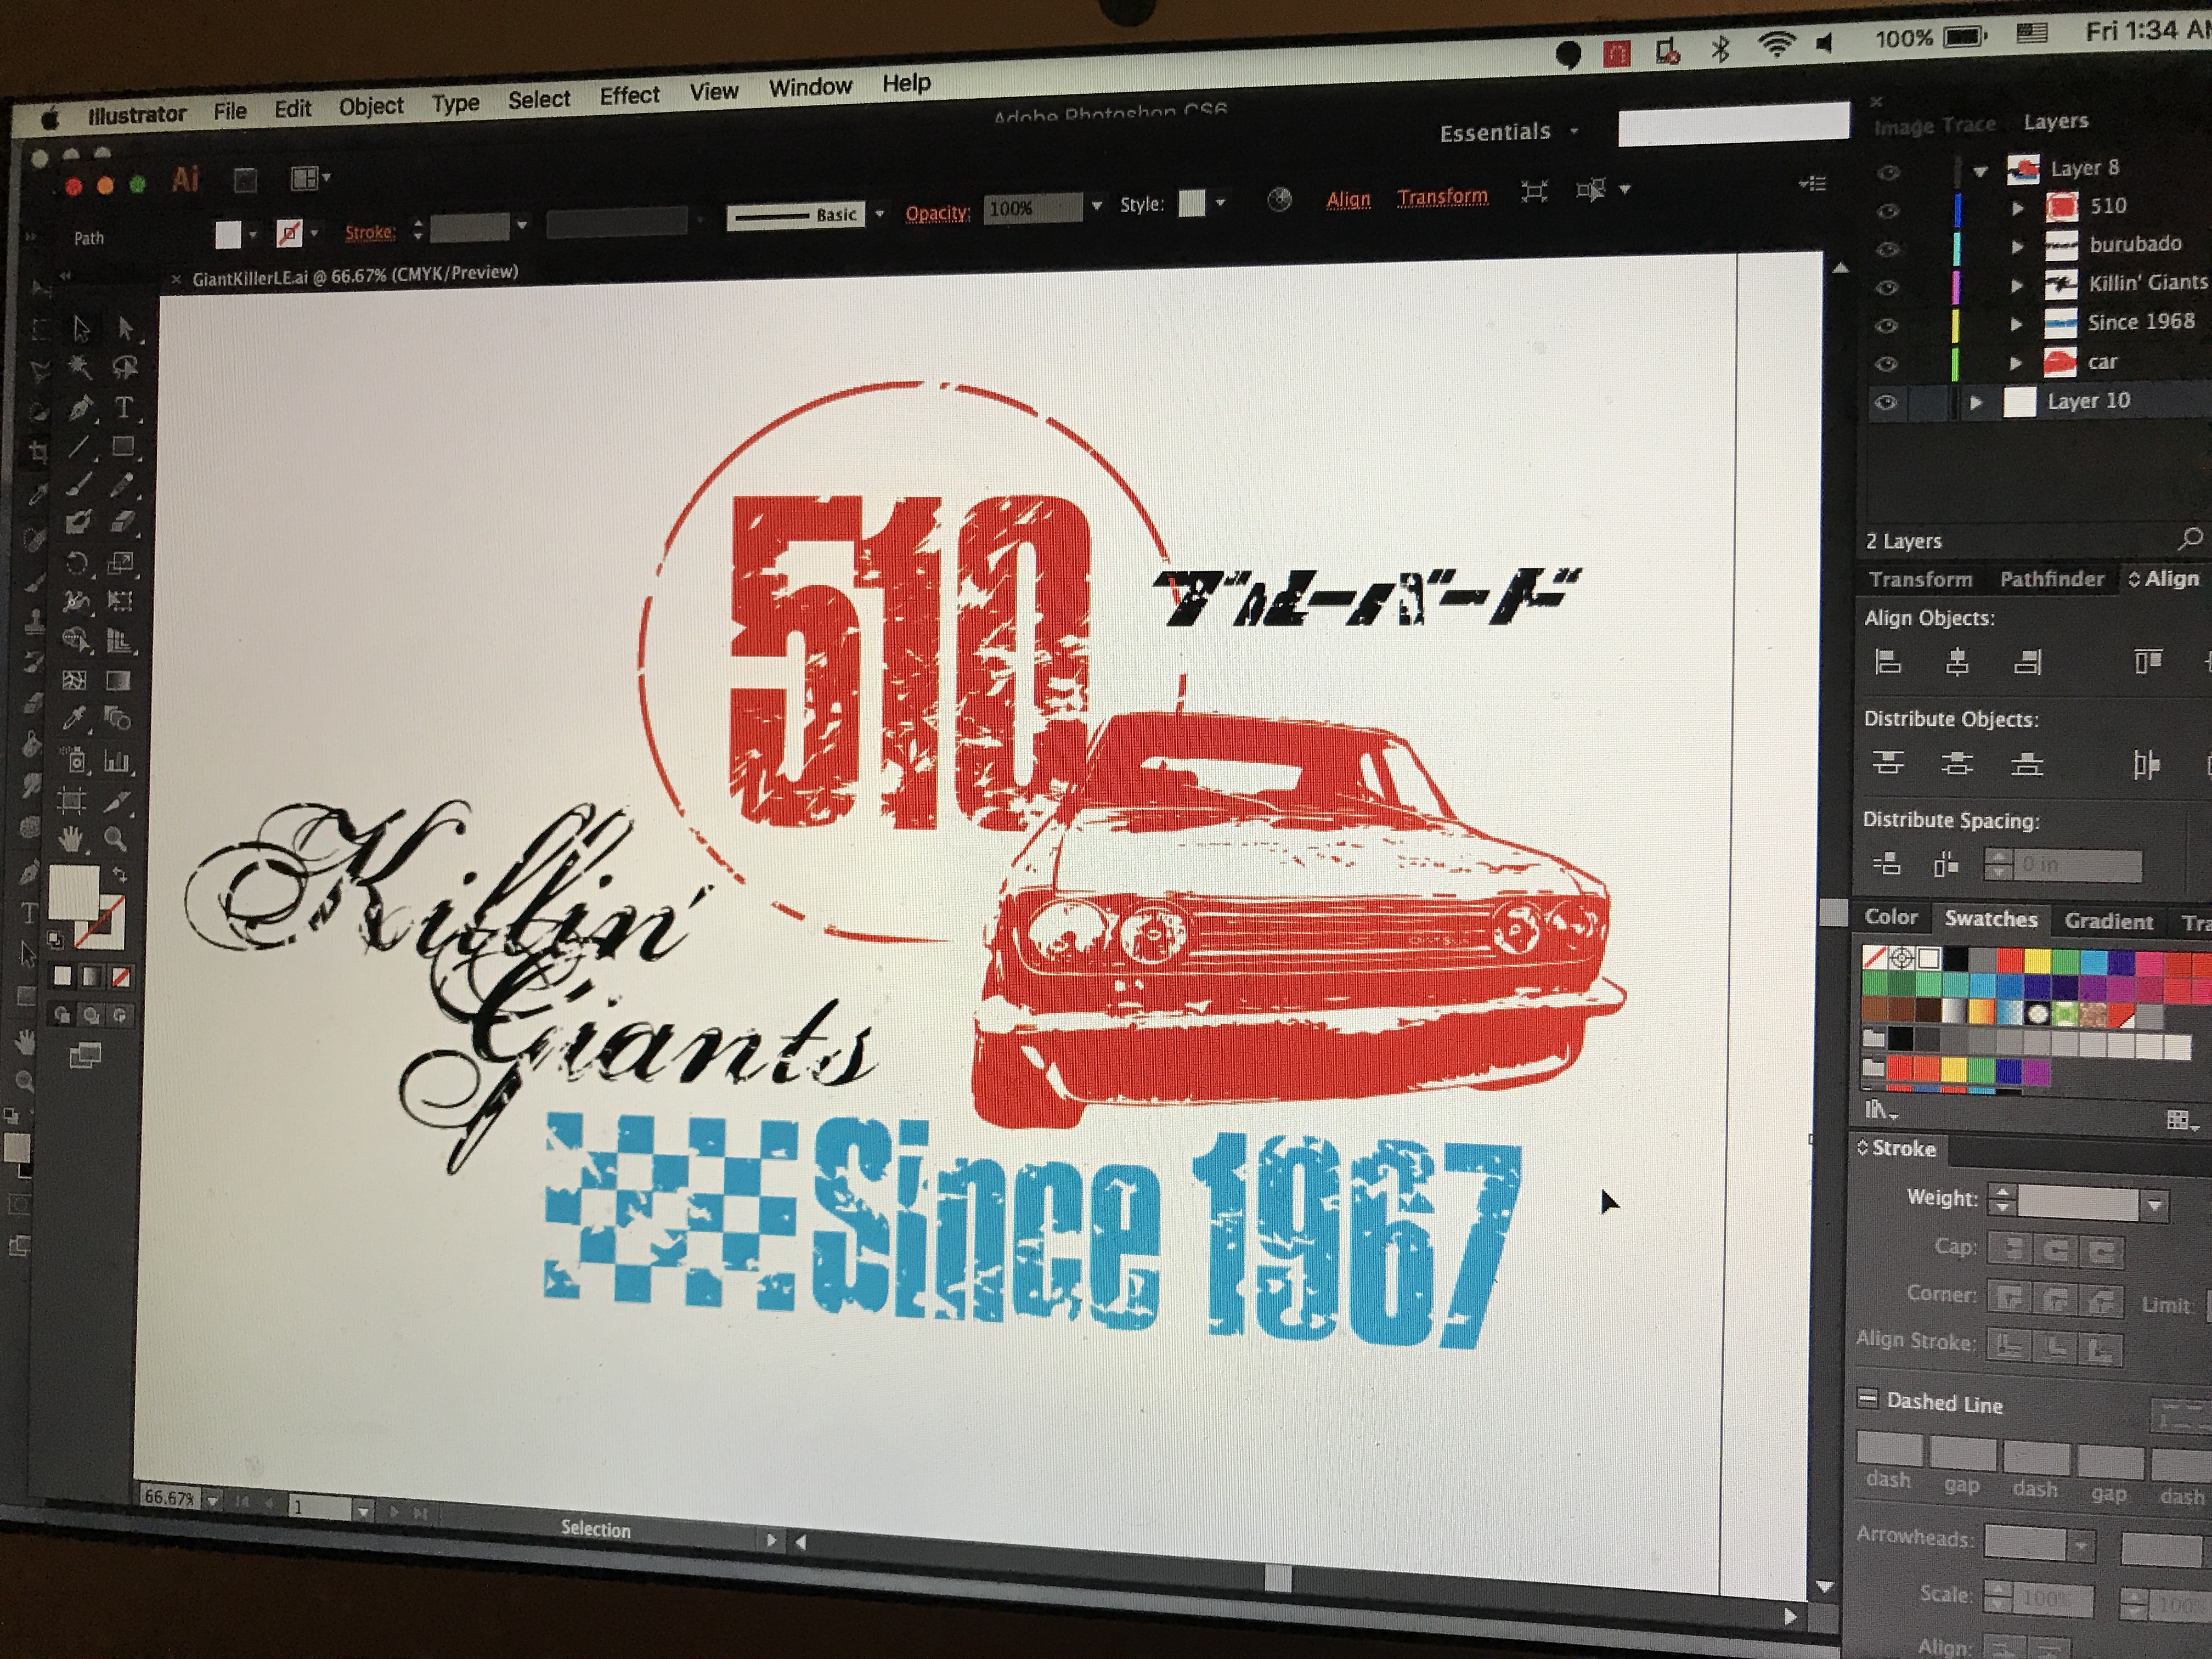Image resolution: width=2212 pixels, height=1659 pixels.
Task: Click the Wi-Fi icon in menu bar
Action: coord(1776,44)
